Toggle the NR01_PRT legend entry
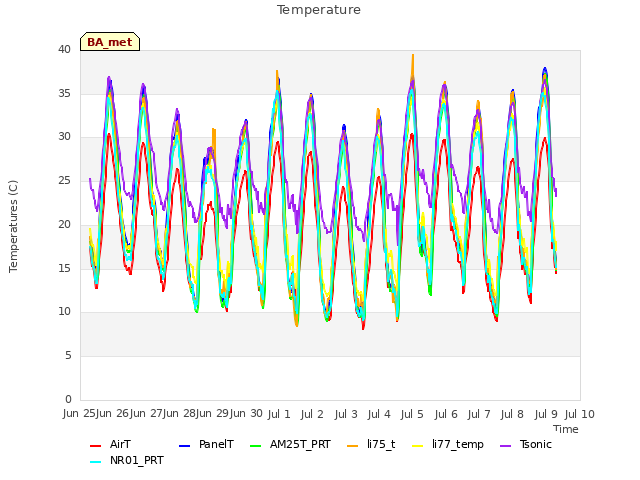Image resolution: width=640 pixels, height=480 pixels. click(x=127, y=460)
